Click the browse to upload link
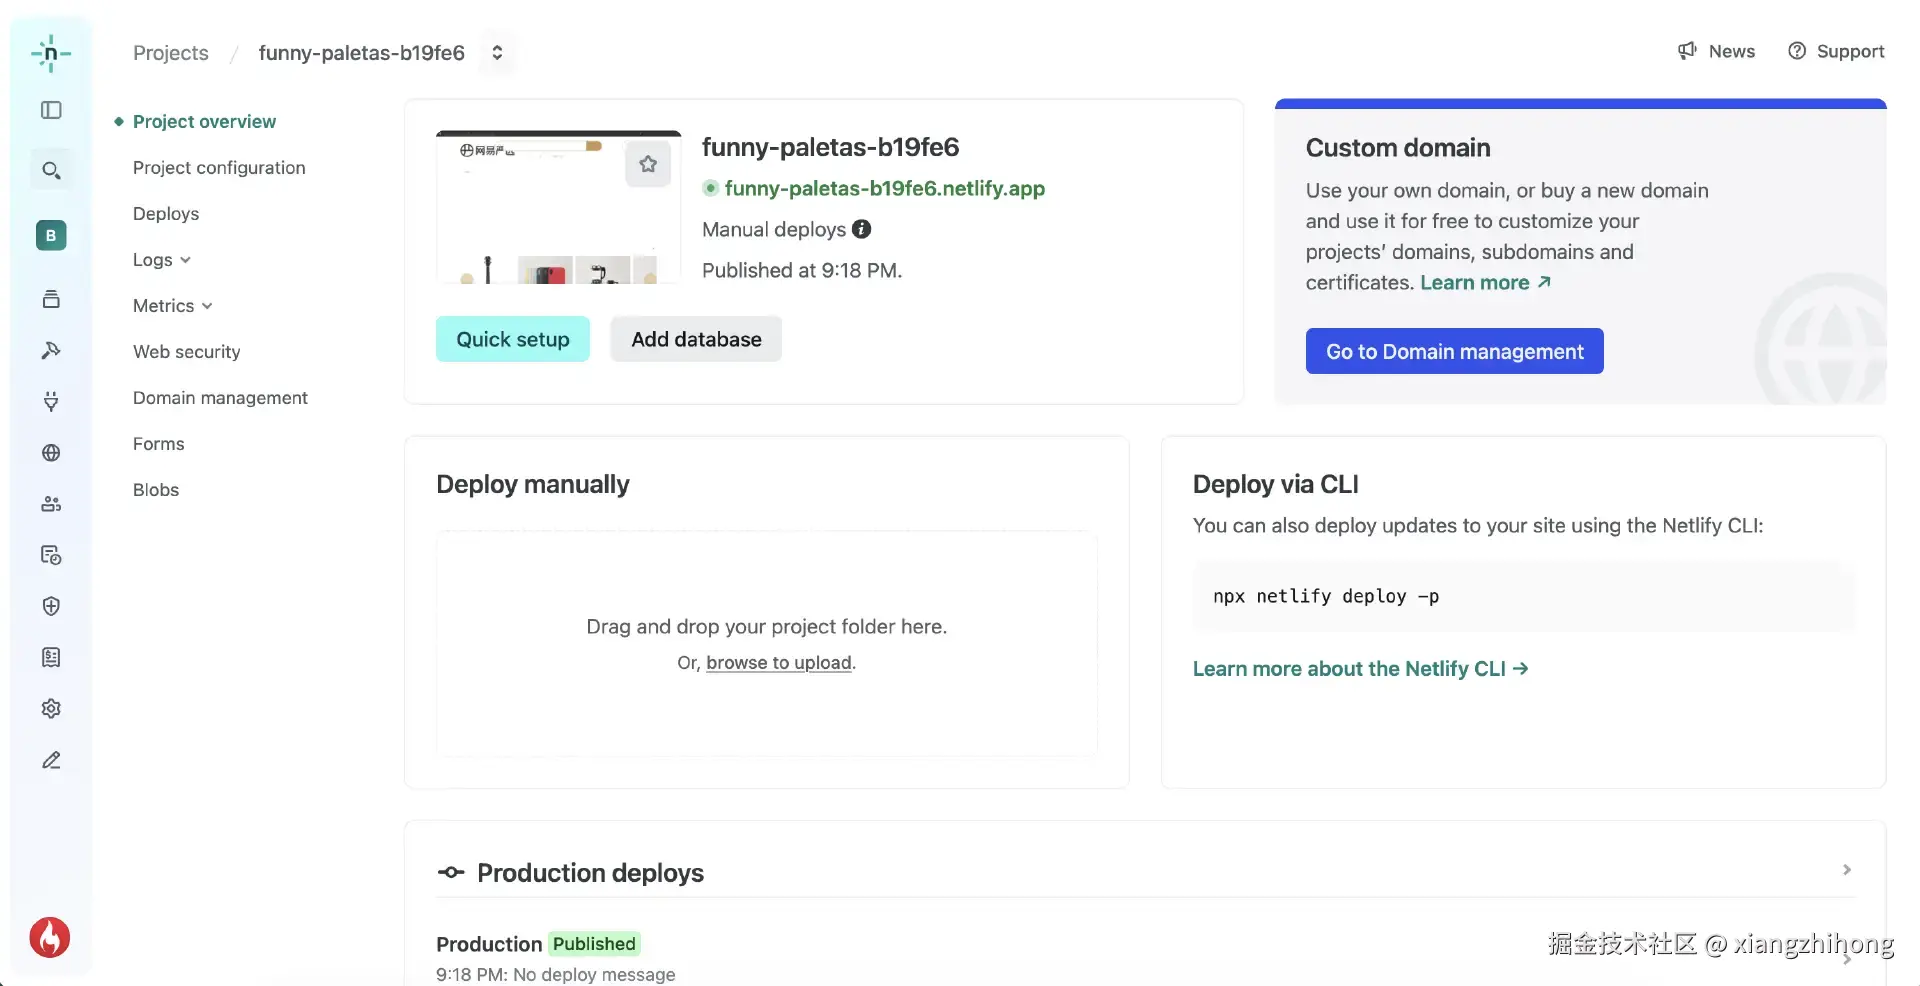The width and height of the screenshot is (1920, 986). pyautogui.click(x=779, y=663)
